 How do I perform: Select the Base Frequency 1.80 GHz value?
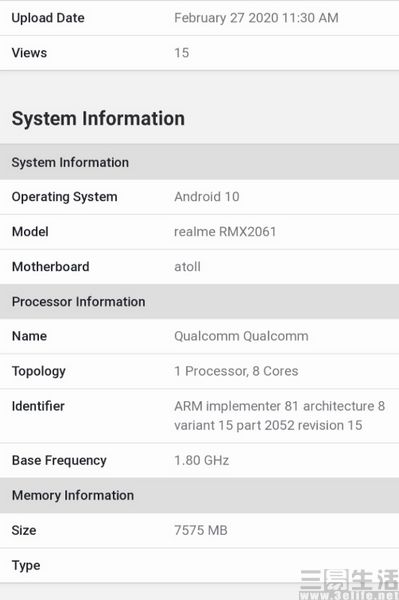202,460
